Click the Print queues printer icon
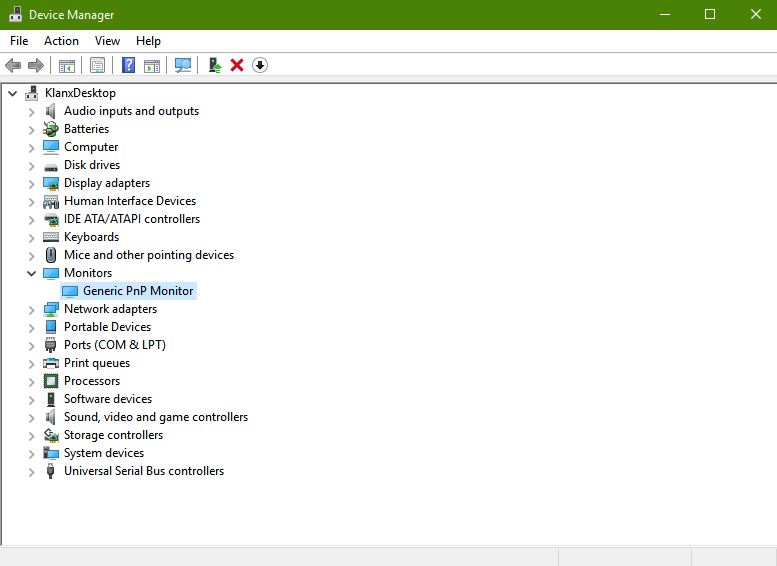 coord(51,363)
